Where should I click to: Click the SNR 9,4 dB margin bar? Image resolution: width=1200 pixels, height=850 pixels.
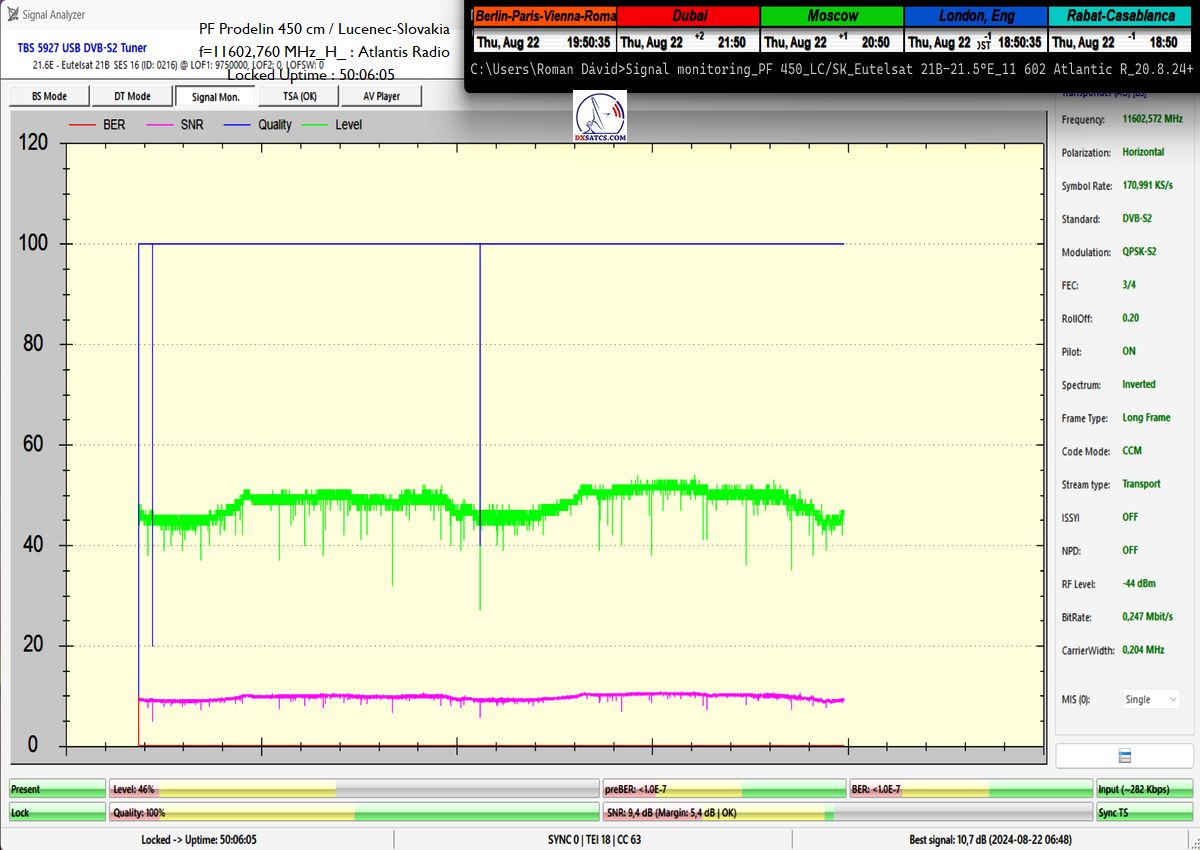click(846, 813)
